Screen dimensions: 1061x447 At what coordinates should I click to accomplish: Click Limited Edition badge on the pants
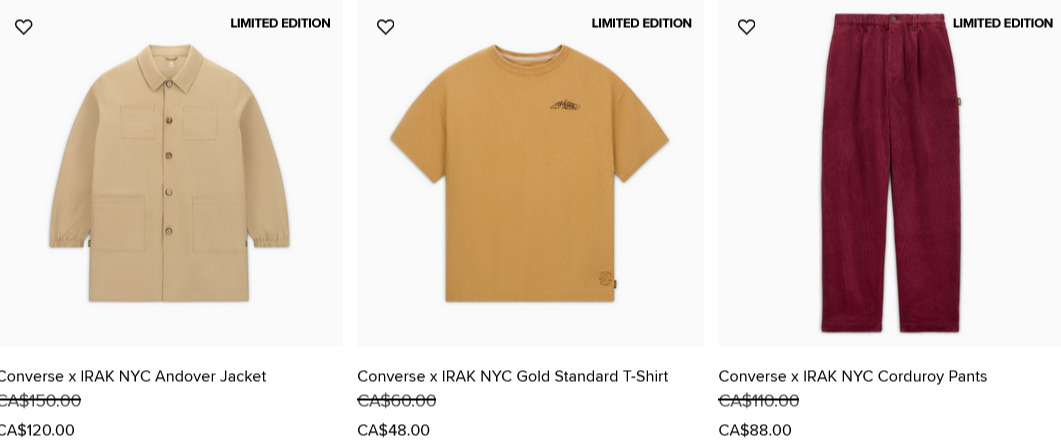[1002, 24]
